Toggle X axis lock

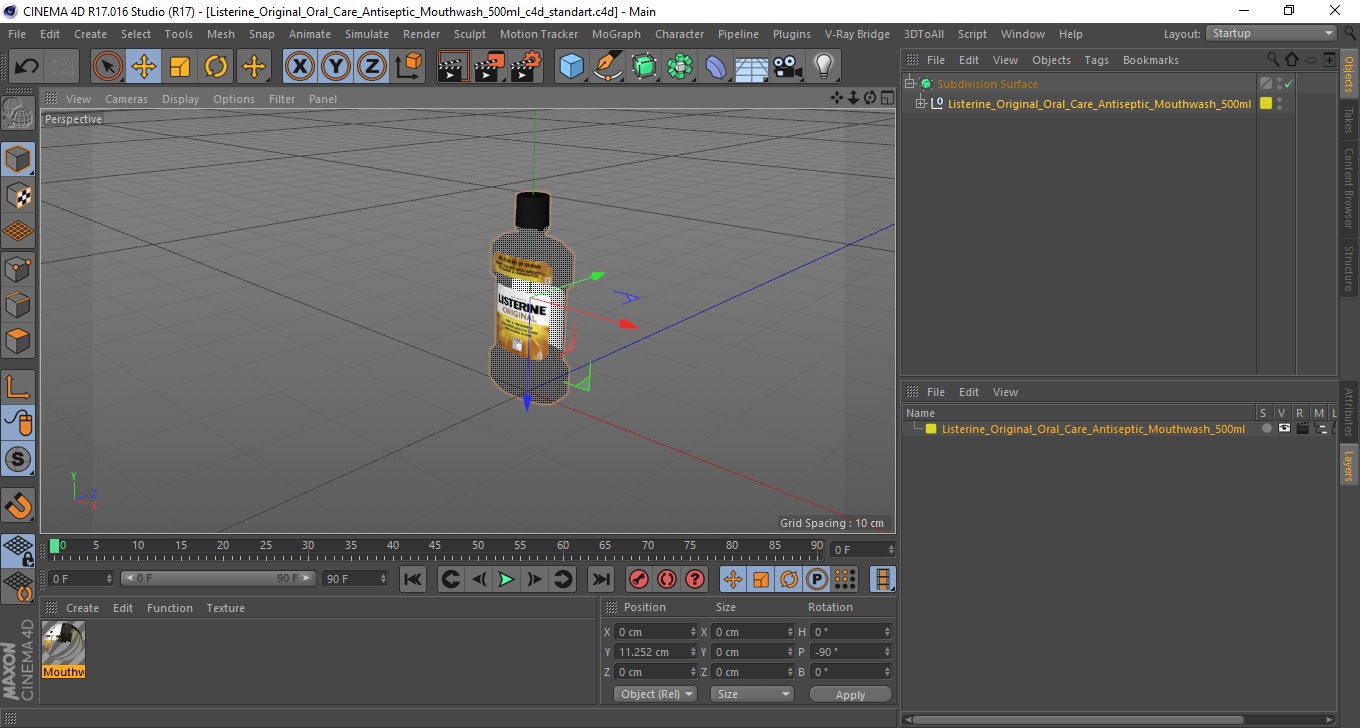300,67
